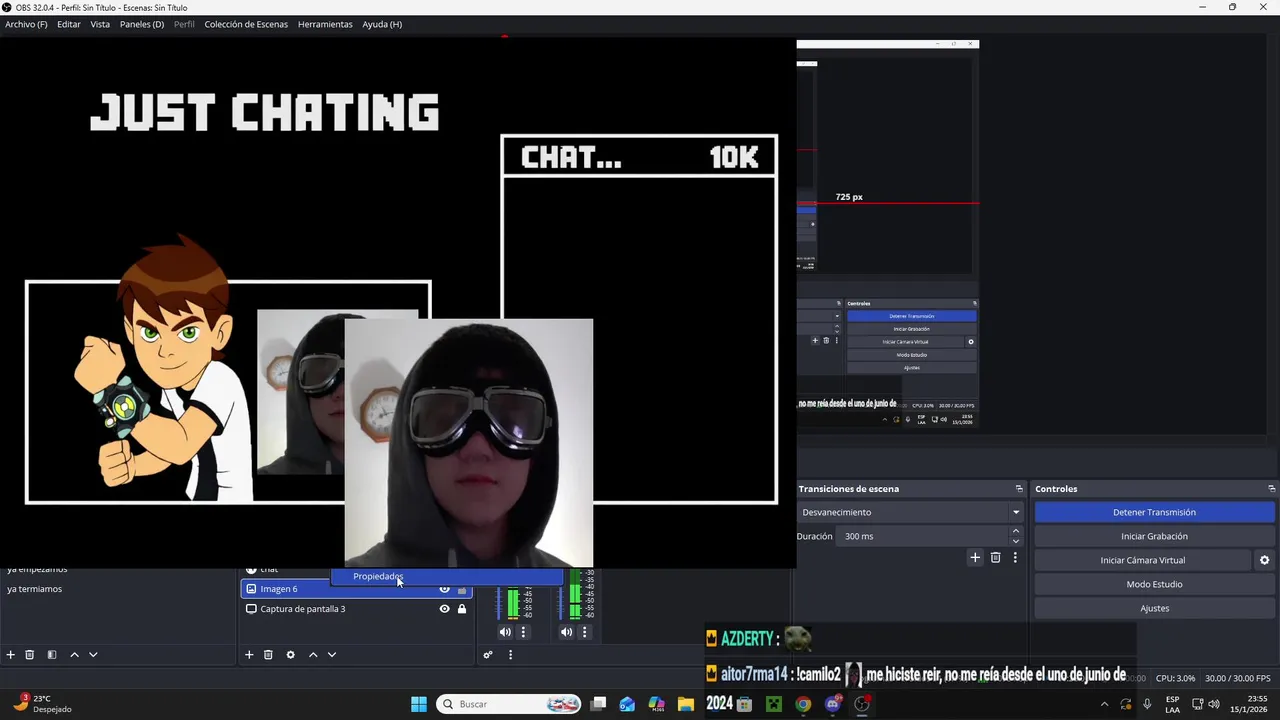Viewport: 1280px width, 720px height.
Task: Click first audio channel volume meter
Action: [x=513, y=603]
